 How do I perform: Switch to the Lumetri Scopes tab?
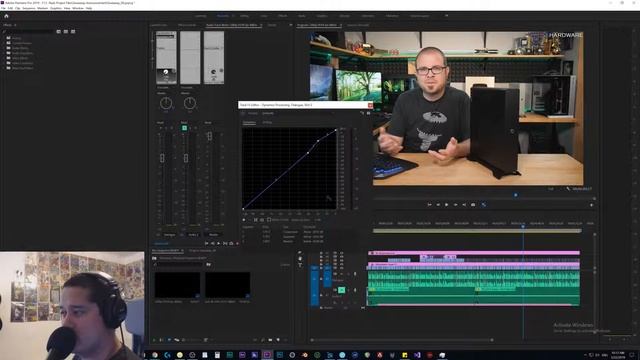[x=158, y=25]
